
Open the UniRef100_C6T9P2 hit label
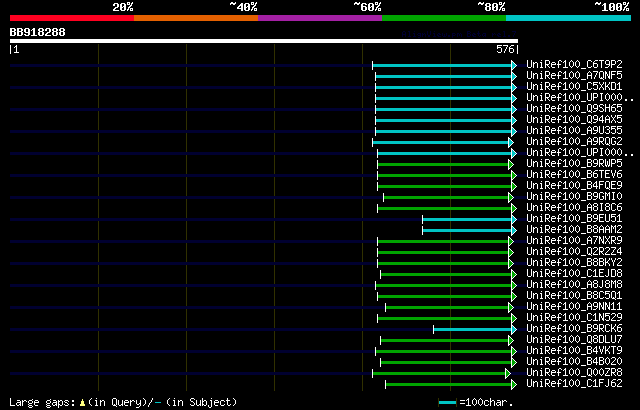574,64
